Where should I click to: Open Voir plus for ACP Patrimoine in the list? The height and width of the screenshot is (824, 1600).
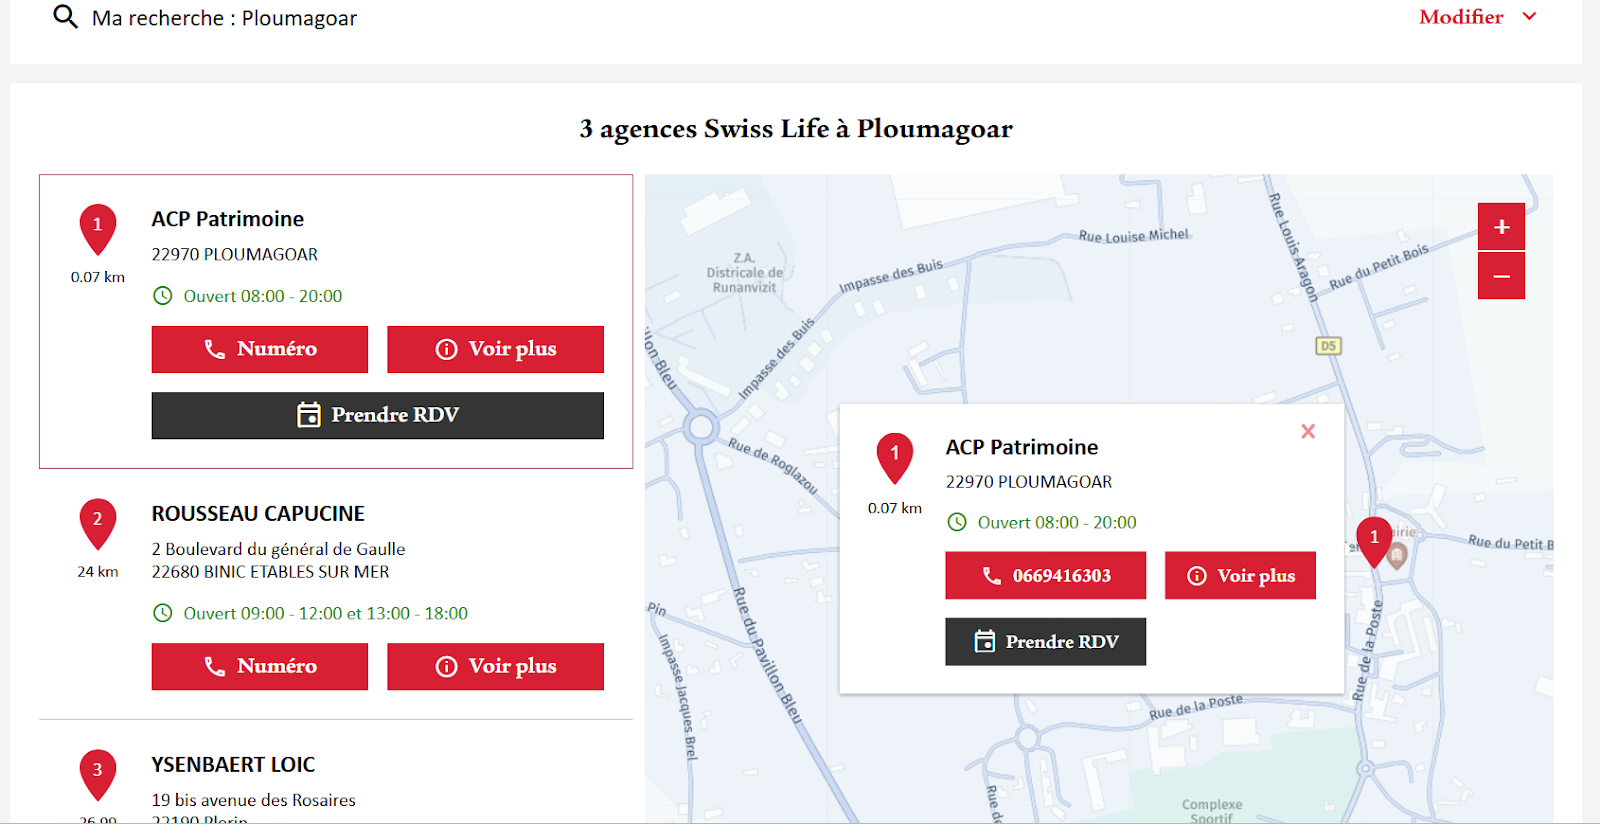(495, 349)
